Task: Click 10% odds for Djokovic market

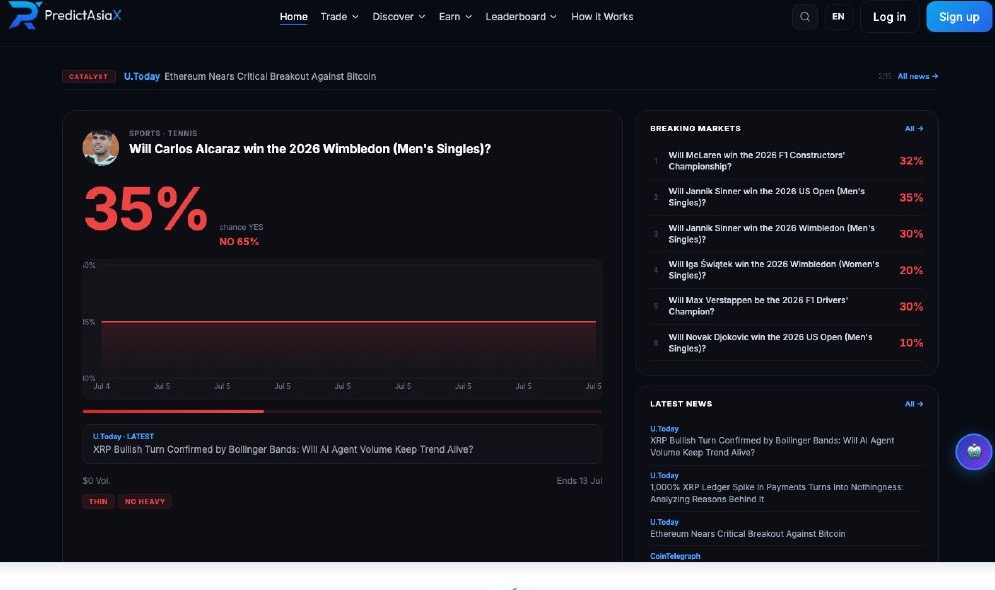Action: tap(911, 343)
